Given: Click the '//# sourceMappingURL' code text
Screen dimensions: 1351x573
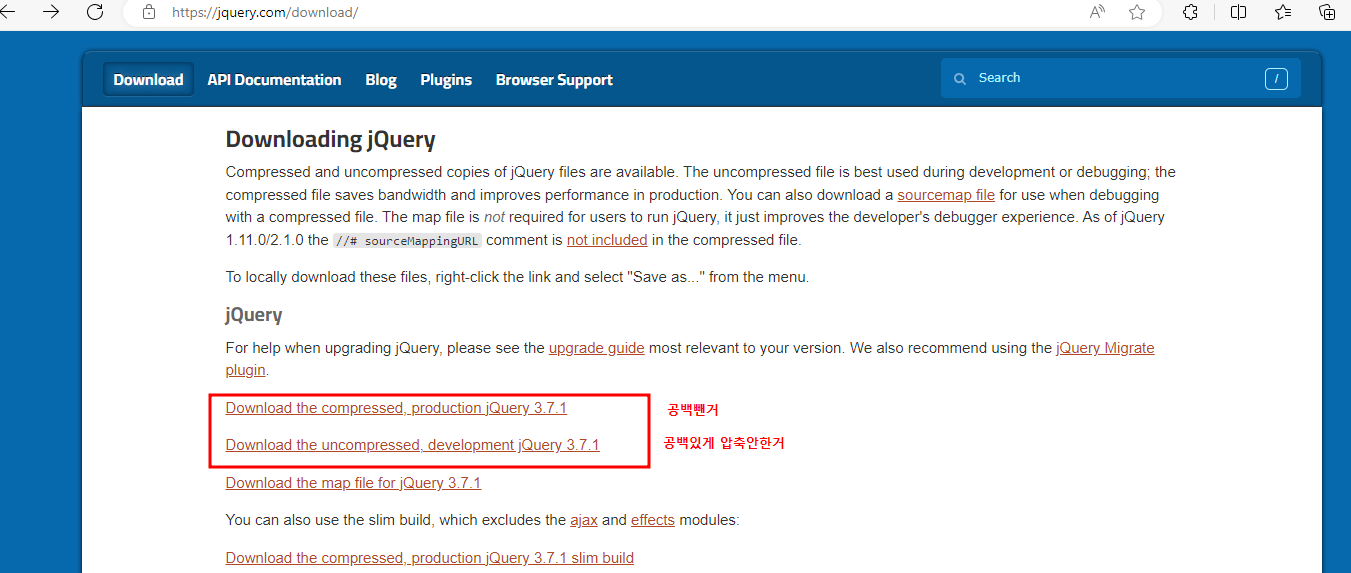Looking at the screenshot, I should tap(407, 241).
